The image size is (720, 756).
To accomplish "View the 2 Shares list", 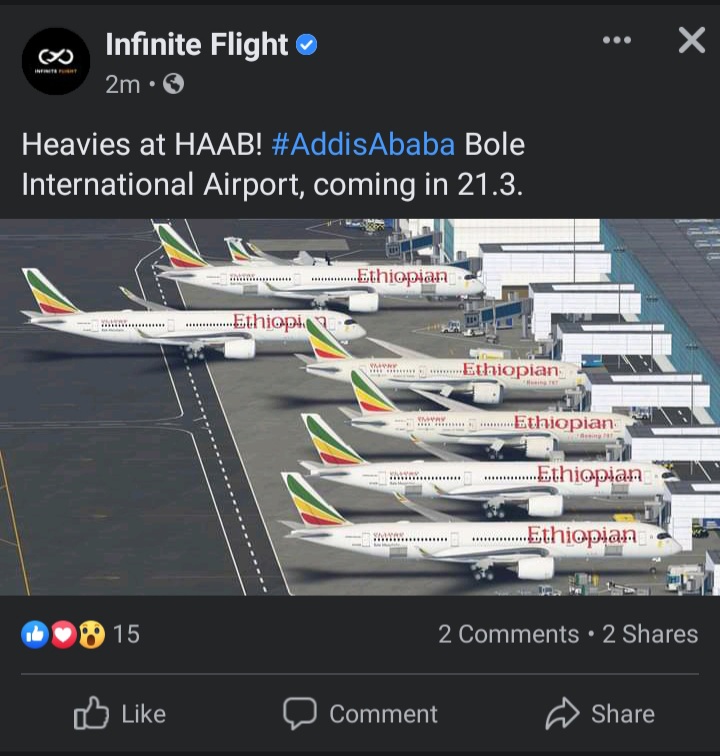I will click(x=650, y=634).
